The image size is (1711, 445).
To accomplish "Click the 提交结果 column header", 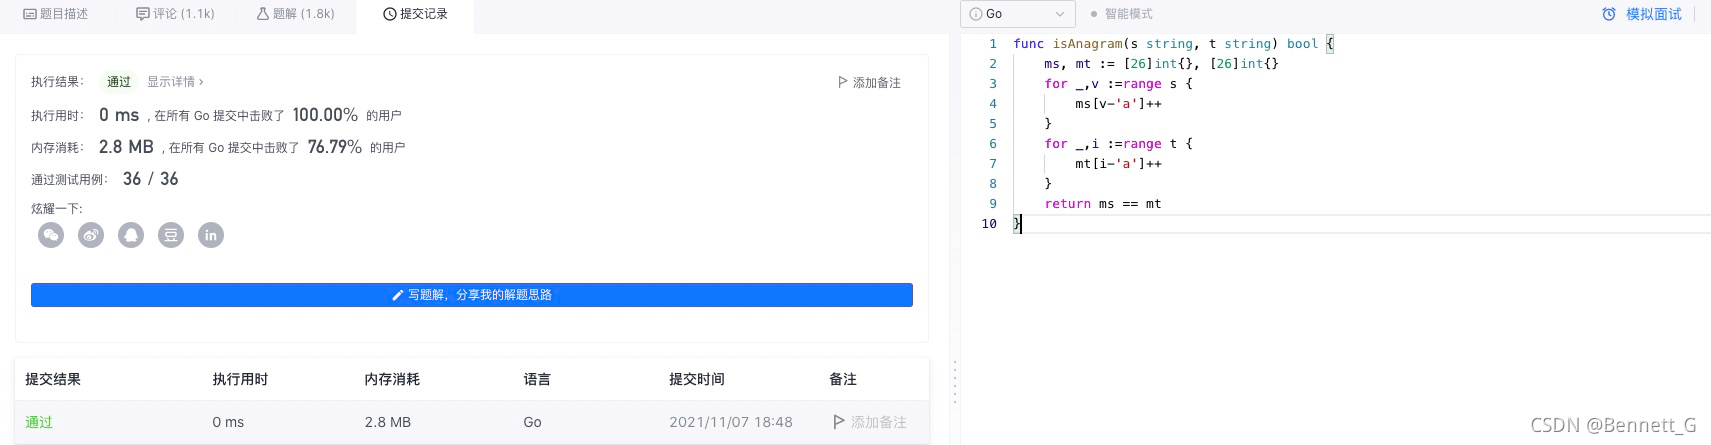I will click(53, 379).
